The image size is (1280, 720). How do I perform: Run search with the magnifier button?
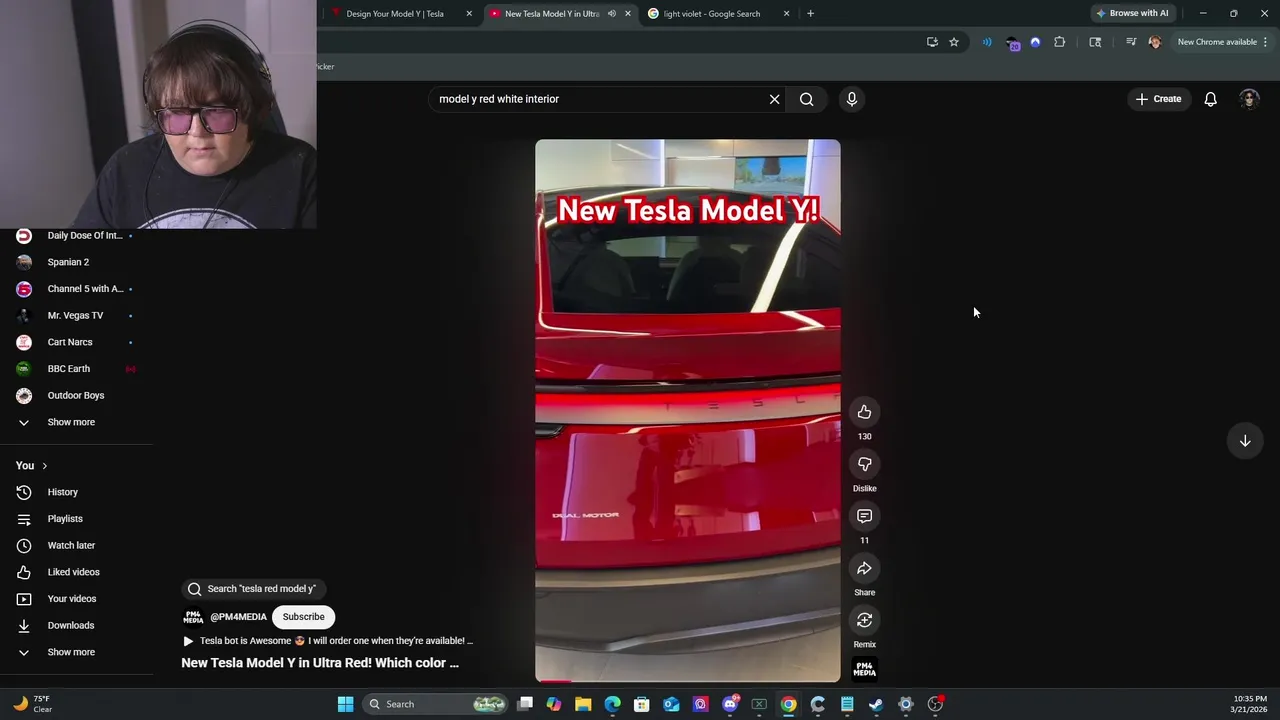pos(806,99)
